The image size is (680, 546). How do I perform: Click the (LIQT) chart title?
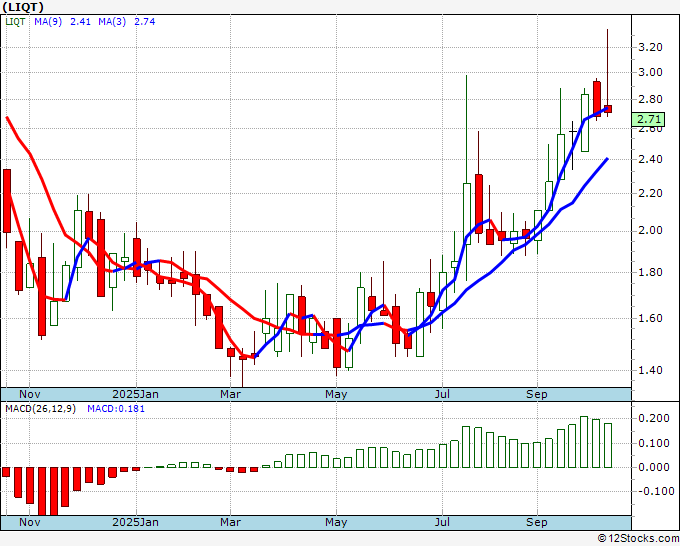tap(23, 7)
